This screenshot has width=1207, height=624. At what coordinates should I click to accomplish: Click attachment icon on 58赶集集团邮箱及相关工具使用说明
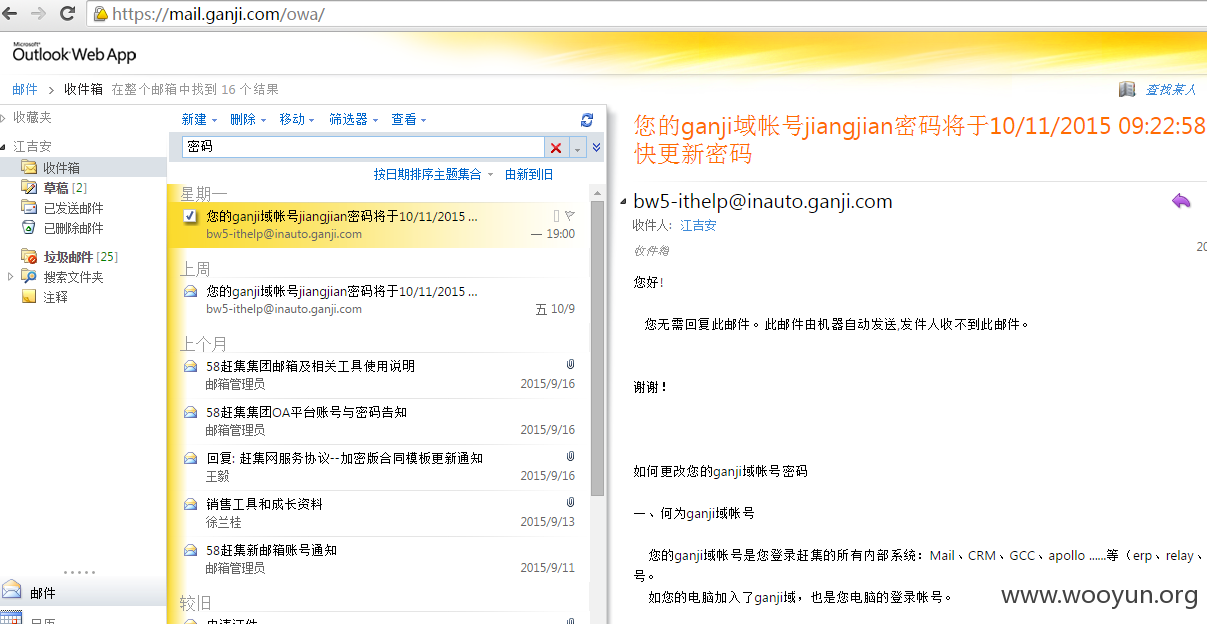[570, 364]
